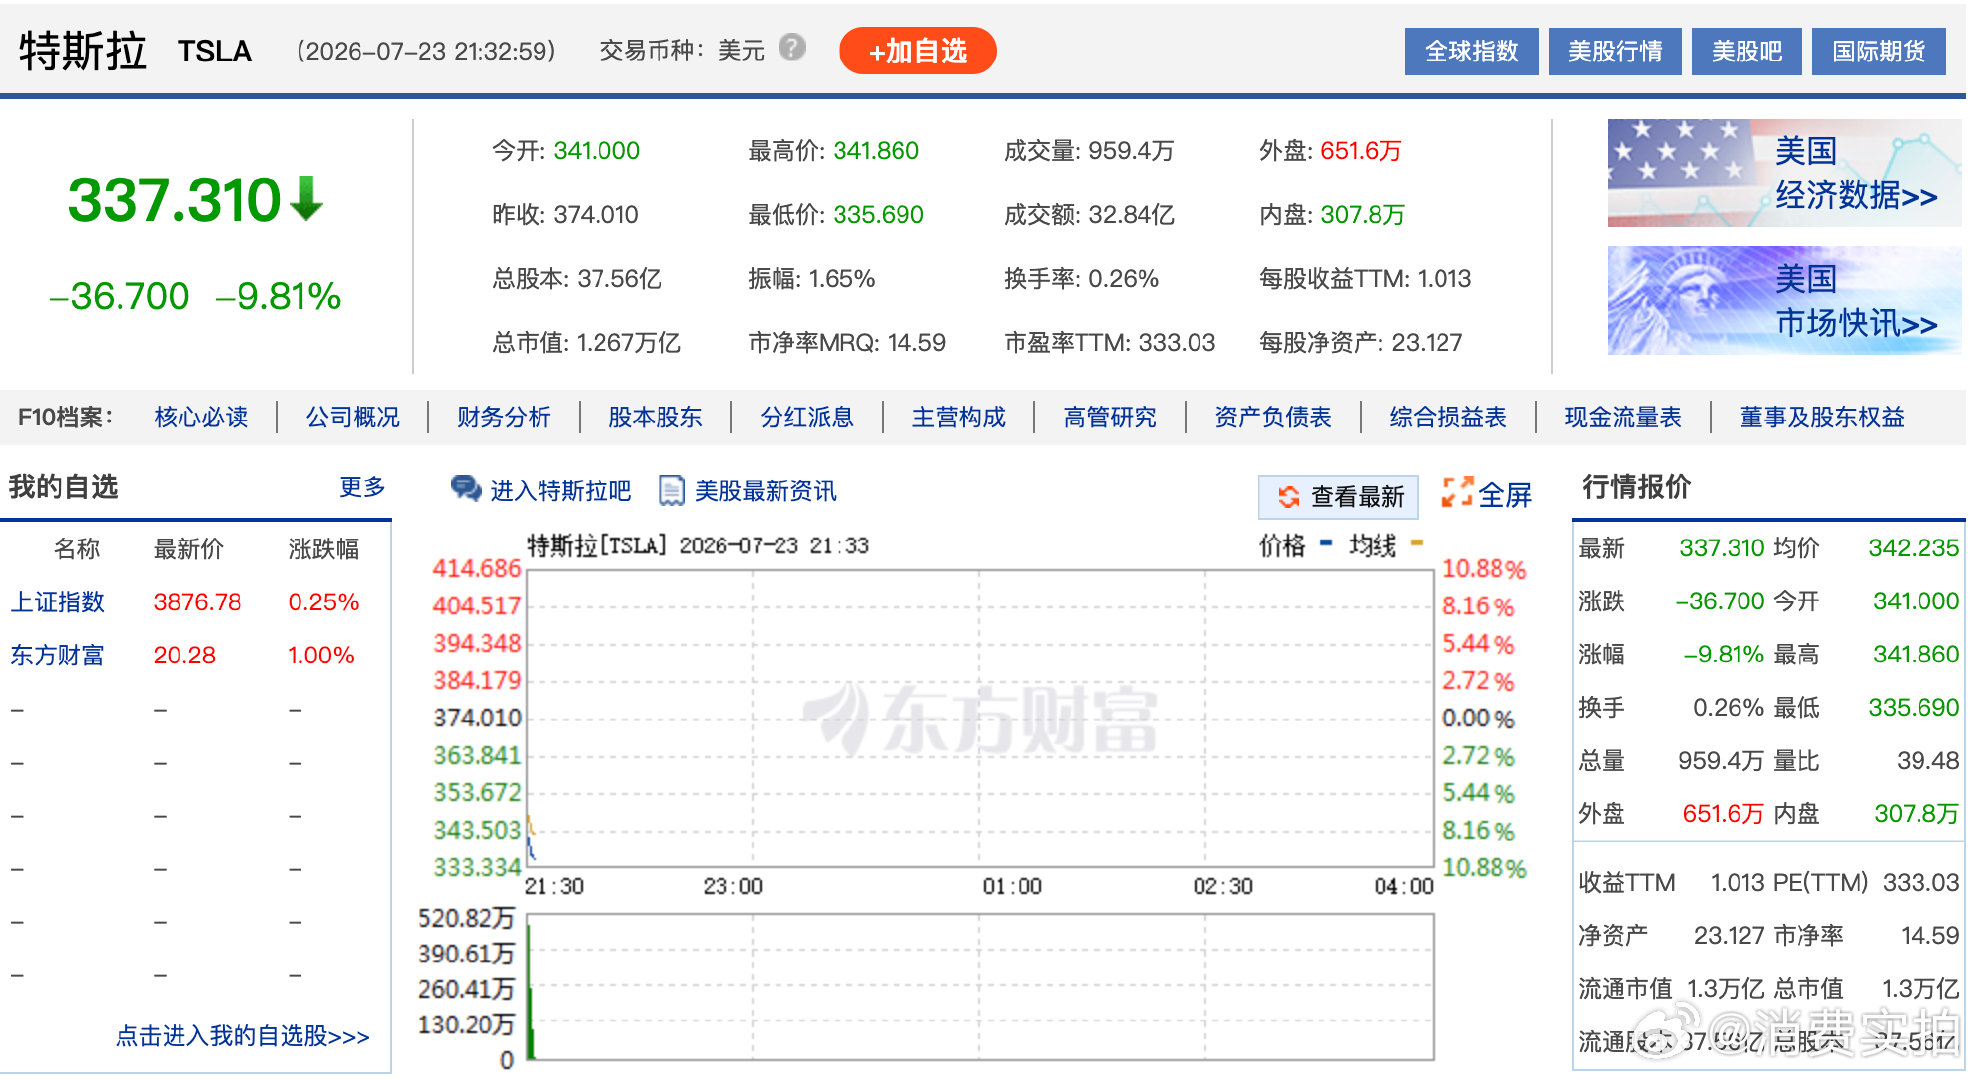1979x1080 pixels.
Task: Open 公司概况 F10 tab
Action: pos(352,417)
